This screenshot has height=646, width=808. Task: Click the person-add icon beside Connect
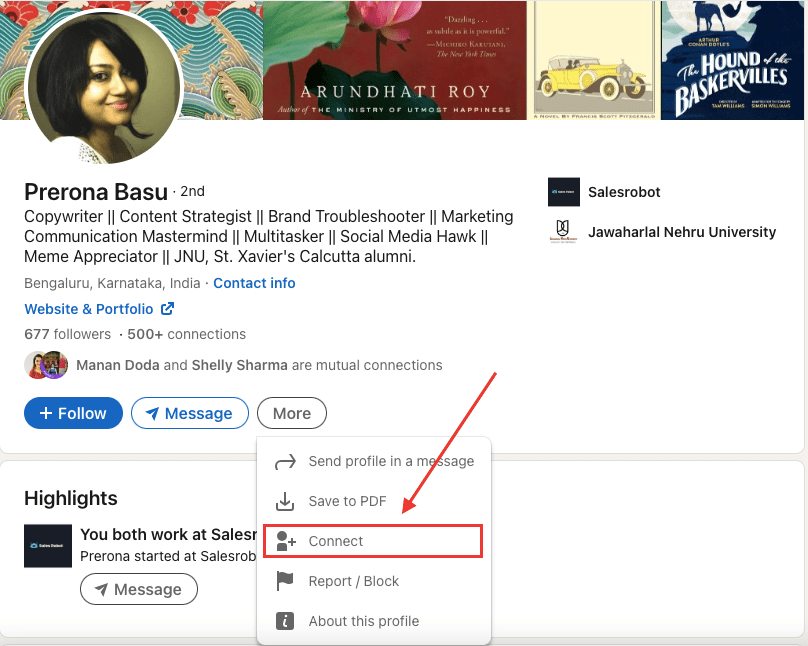click(x=284, y=541)
